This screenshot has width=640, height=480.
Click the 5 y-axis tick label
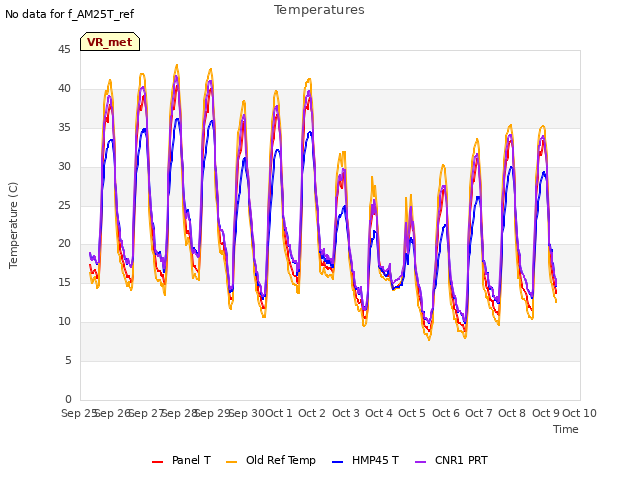(x=68, y=360)
